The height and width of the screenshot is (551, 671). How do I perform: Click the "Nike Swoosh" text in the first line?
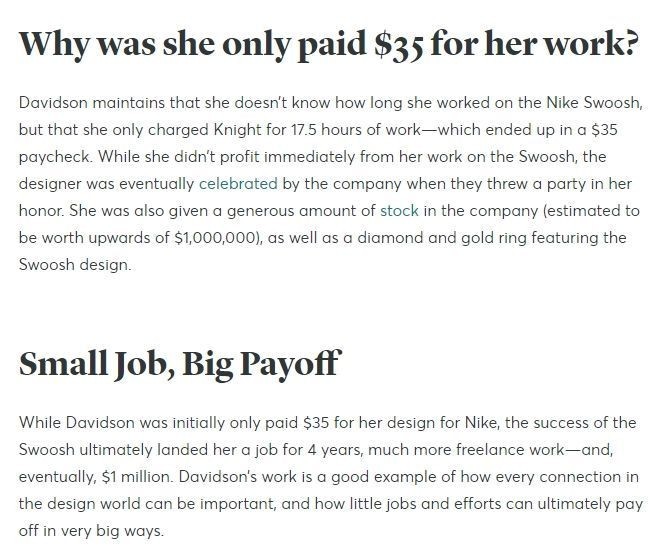(x=597, y=103)
